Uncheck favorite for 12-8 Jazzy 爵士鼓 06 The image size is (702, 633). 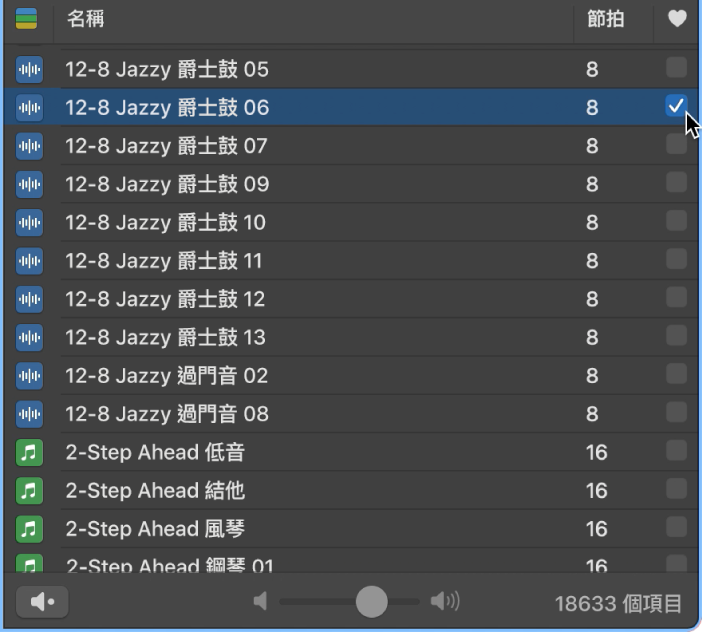point(676,106)
